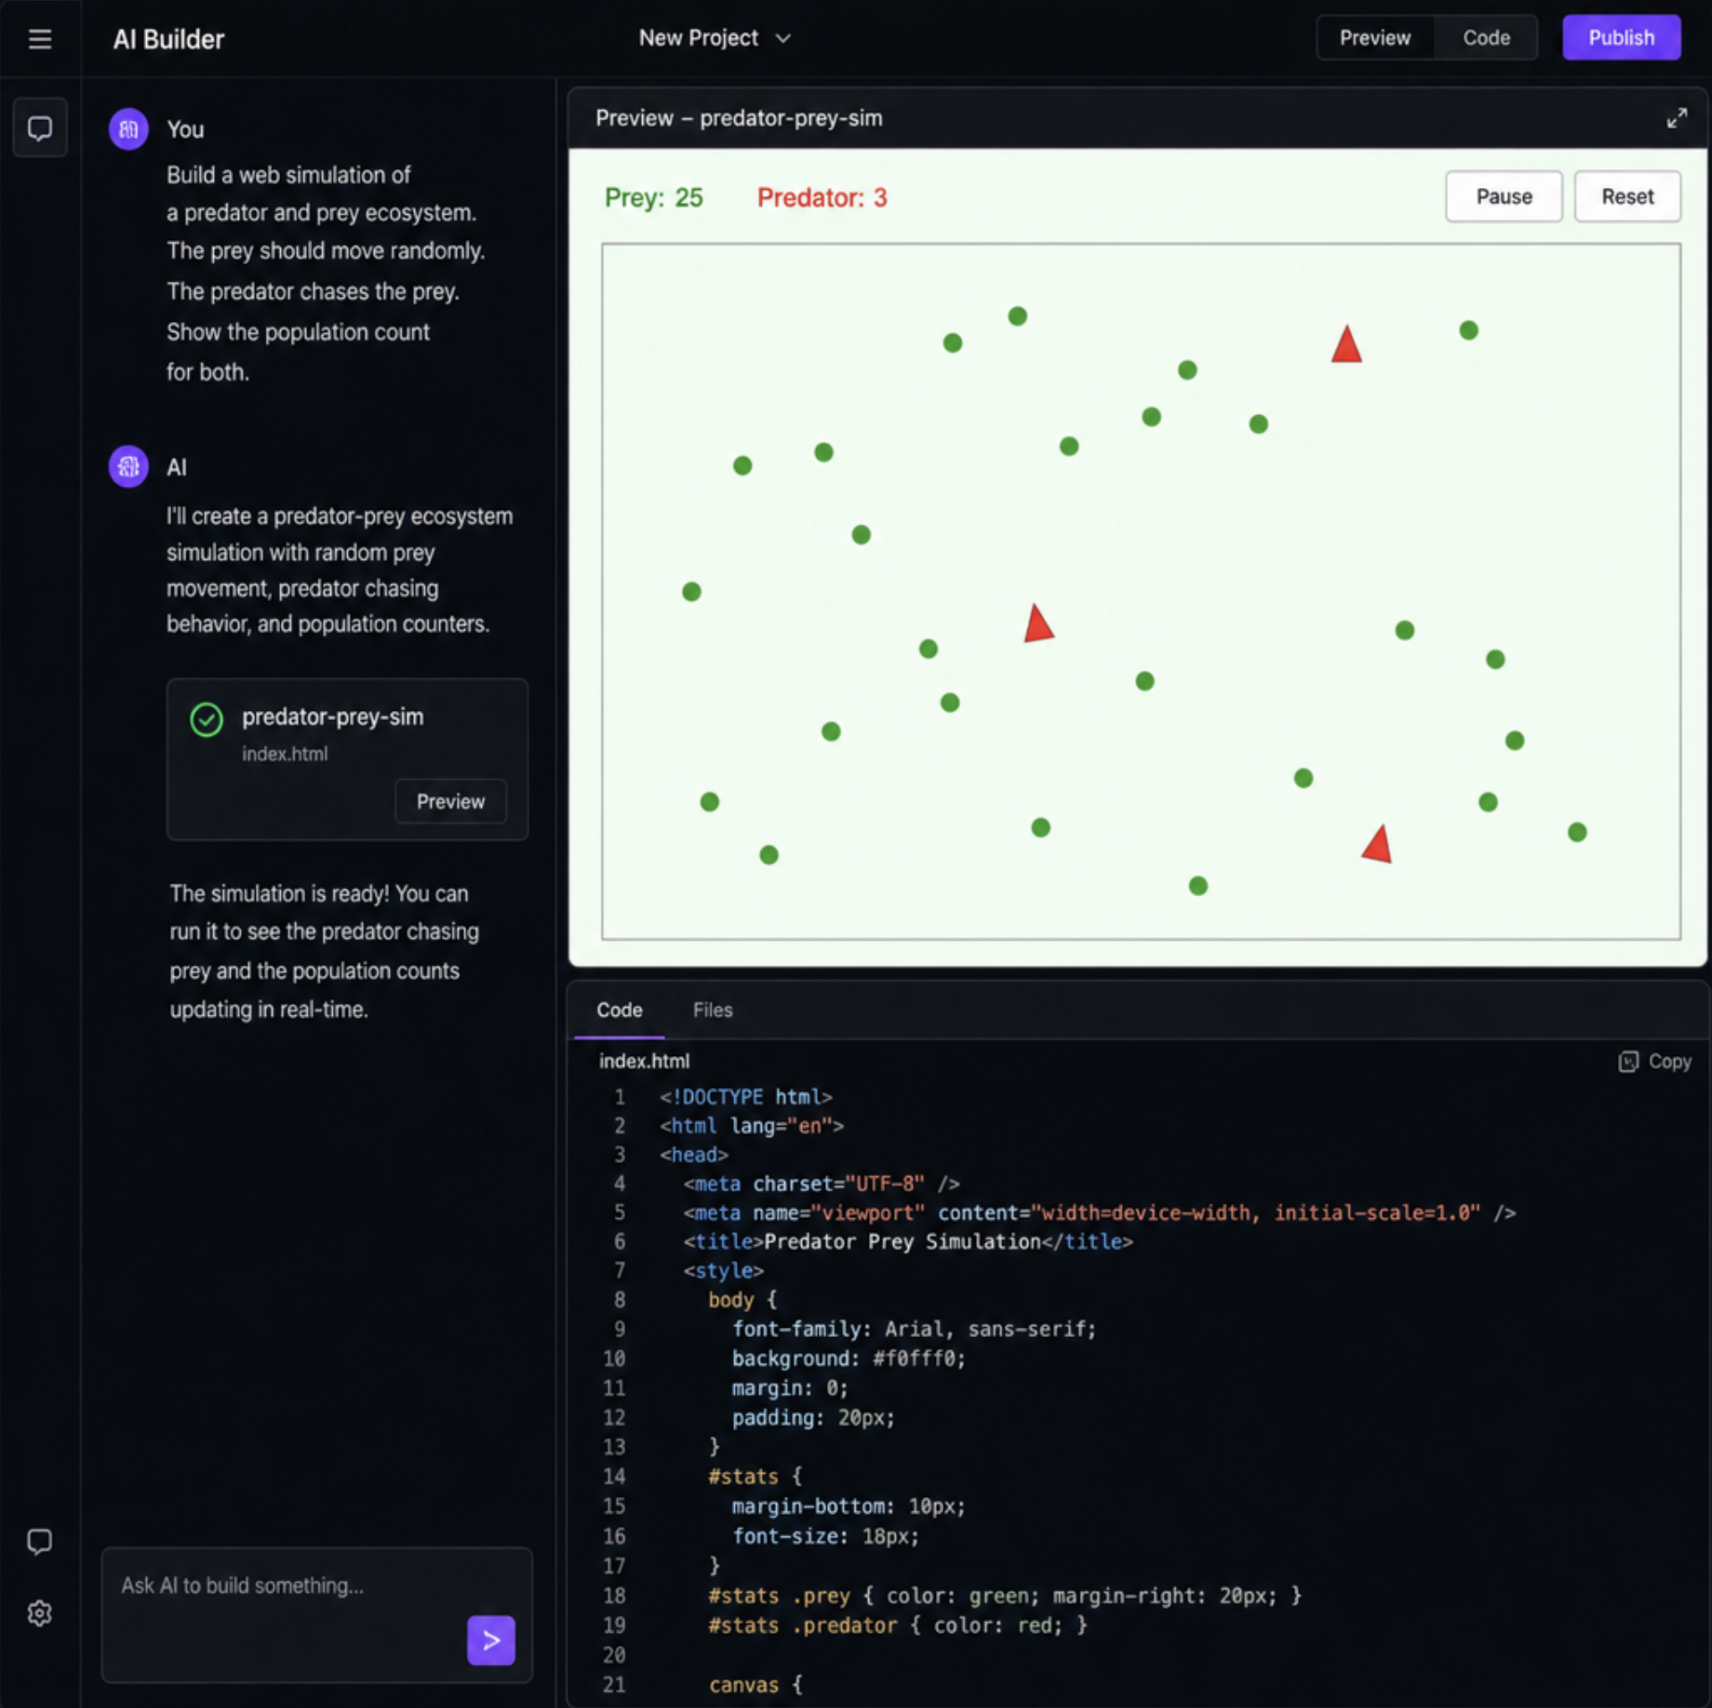Viewport: 1712px width, 1708px height.
Task: Click the html lang="en" line
Action: tap(752, 1126)
